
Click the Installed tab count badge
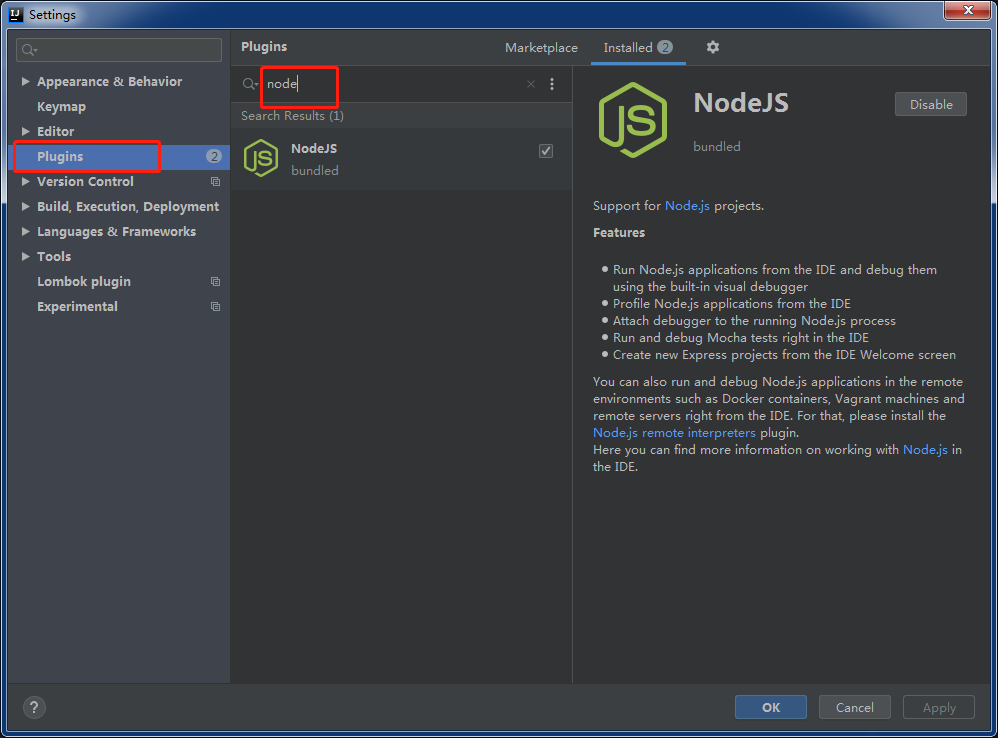(x=664, y=47)
